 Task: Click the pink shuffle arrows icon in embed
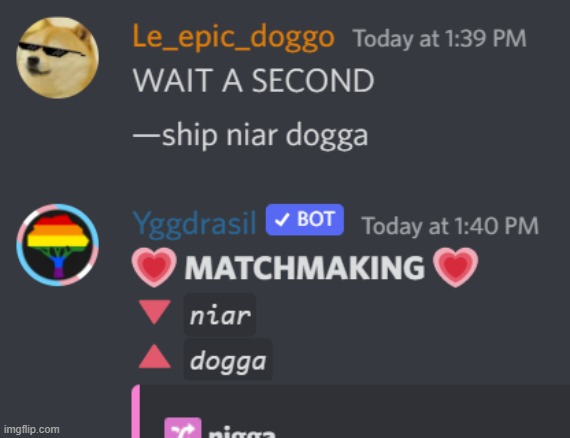(182, 428)
